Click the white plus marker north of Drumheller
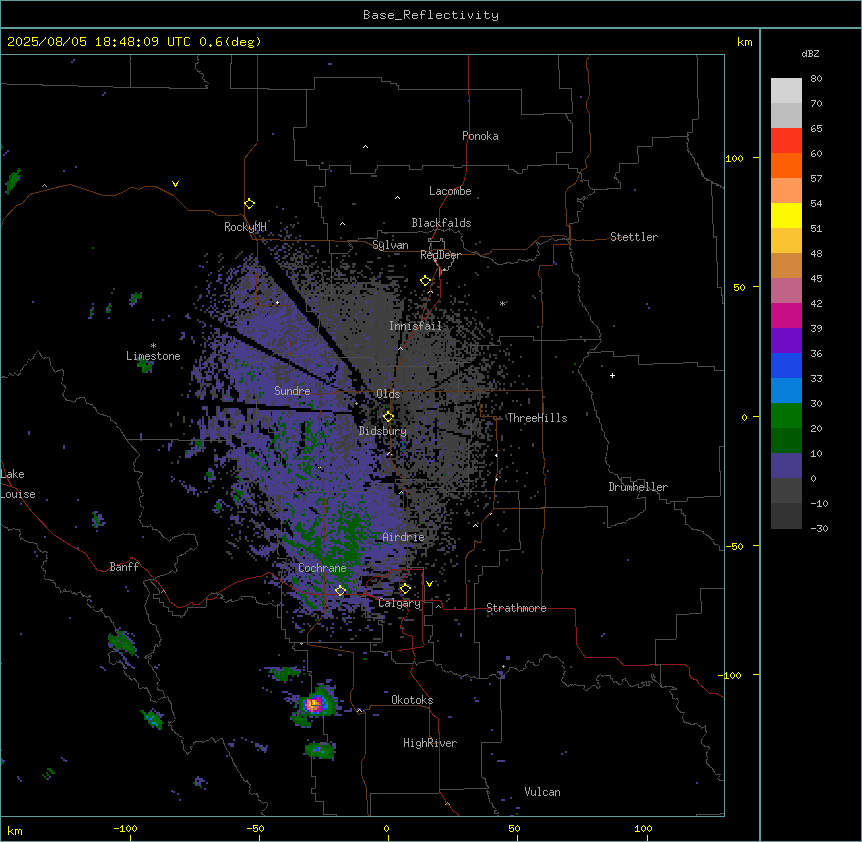Image resolution: width=862 pixels, height=842 pixels. 612,375
